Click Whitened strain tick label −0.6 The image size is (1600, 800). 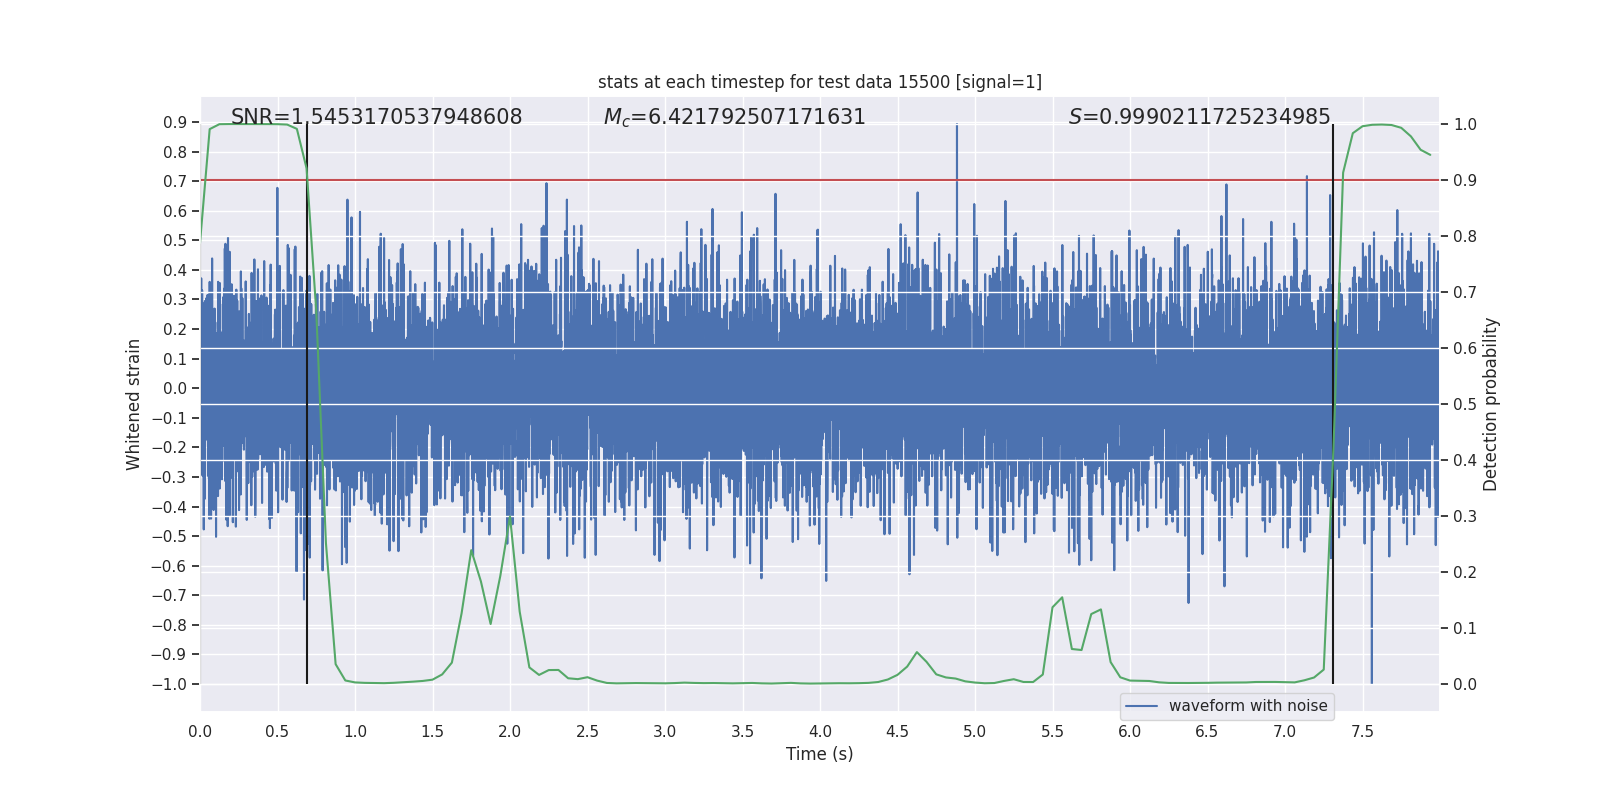point(169,566)
